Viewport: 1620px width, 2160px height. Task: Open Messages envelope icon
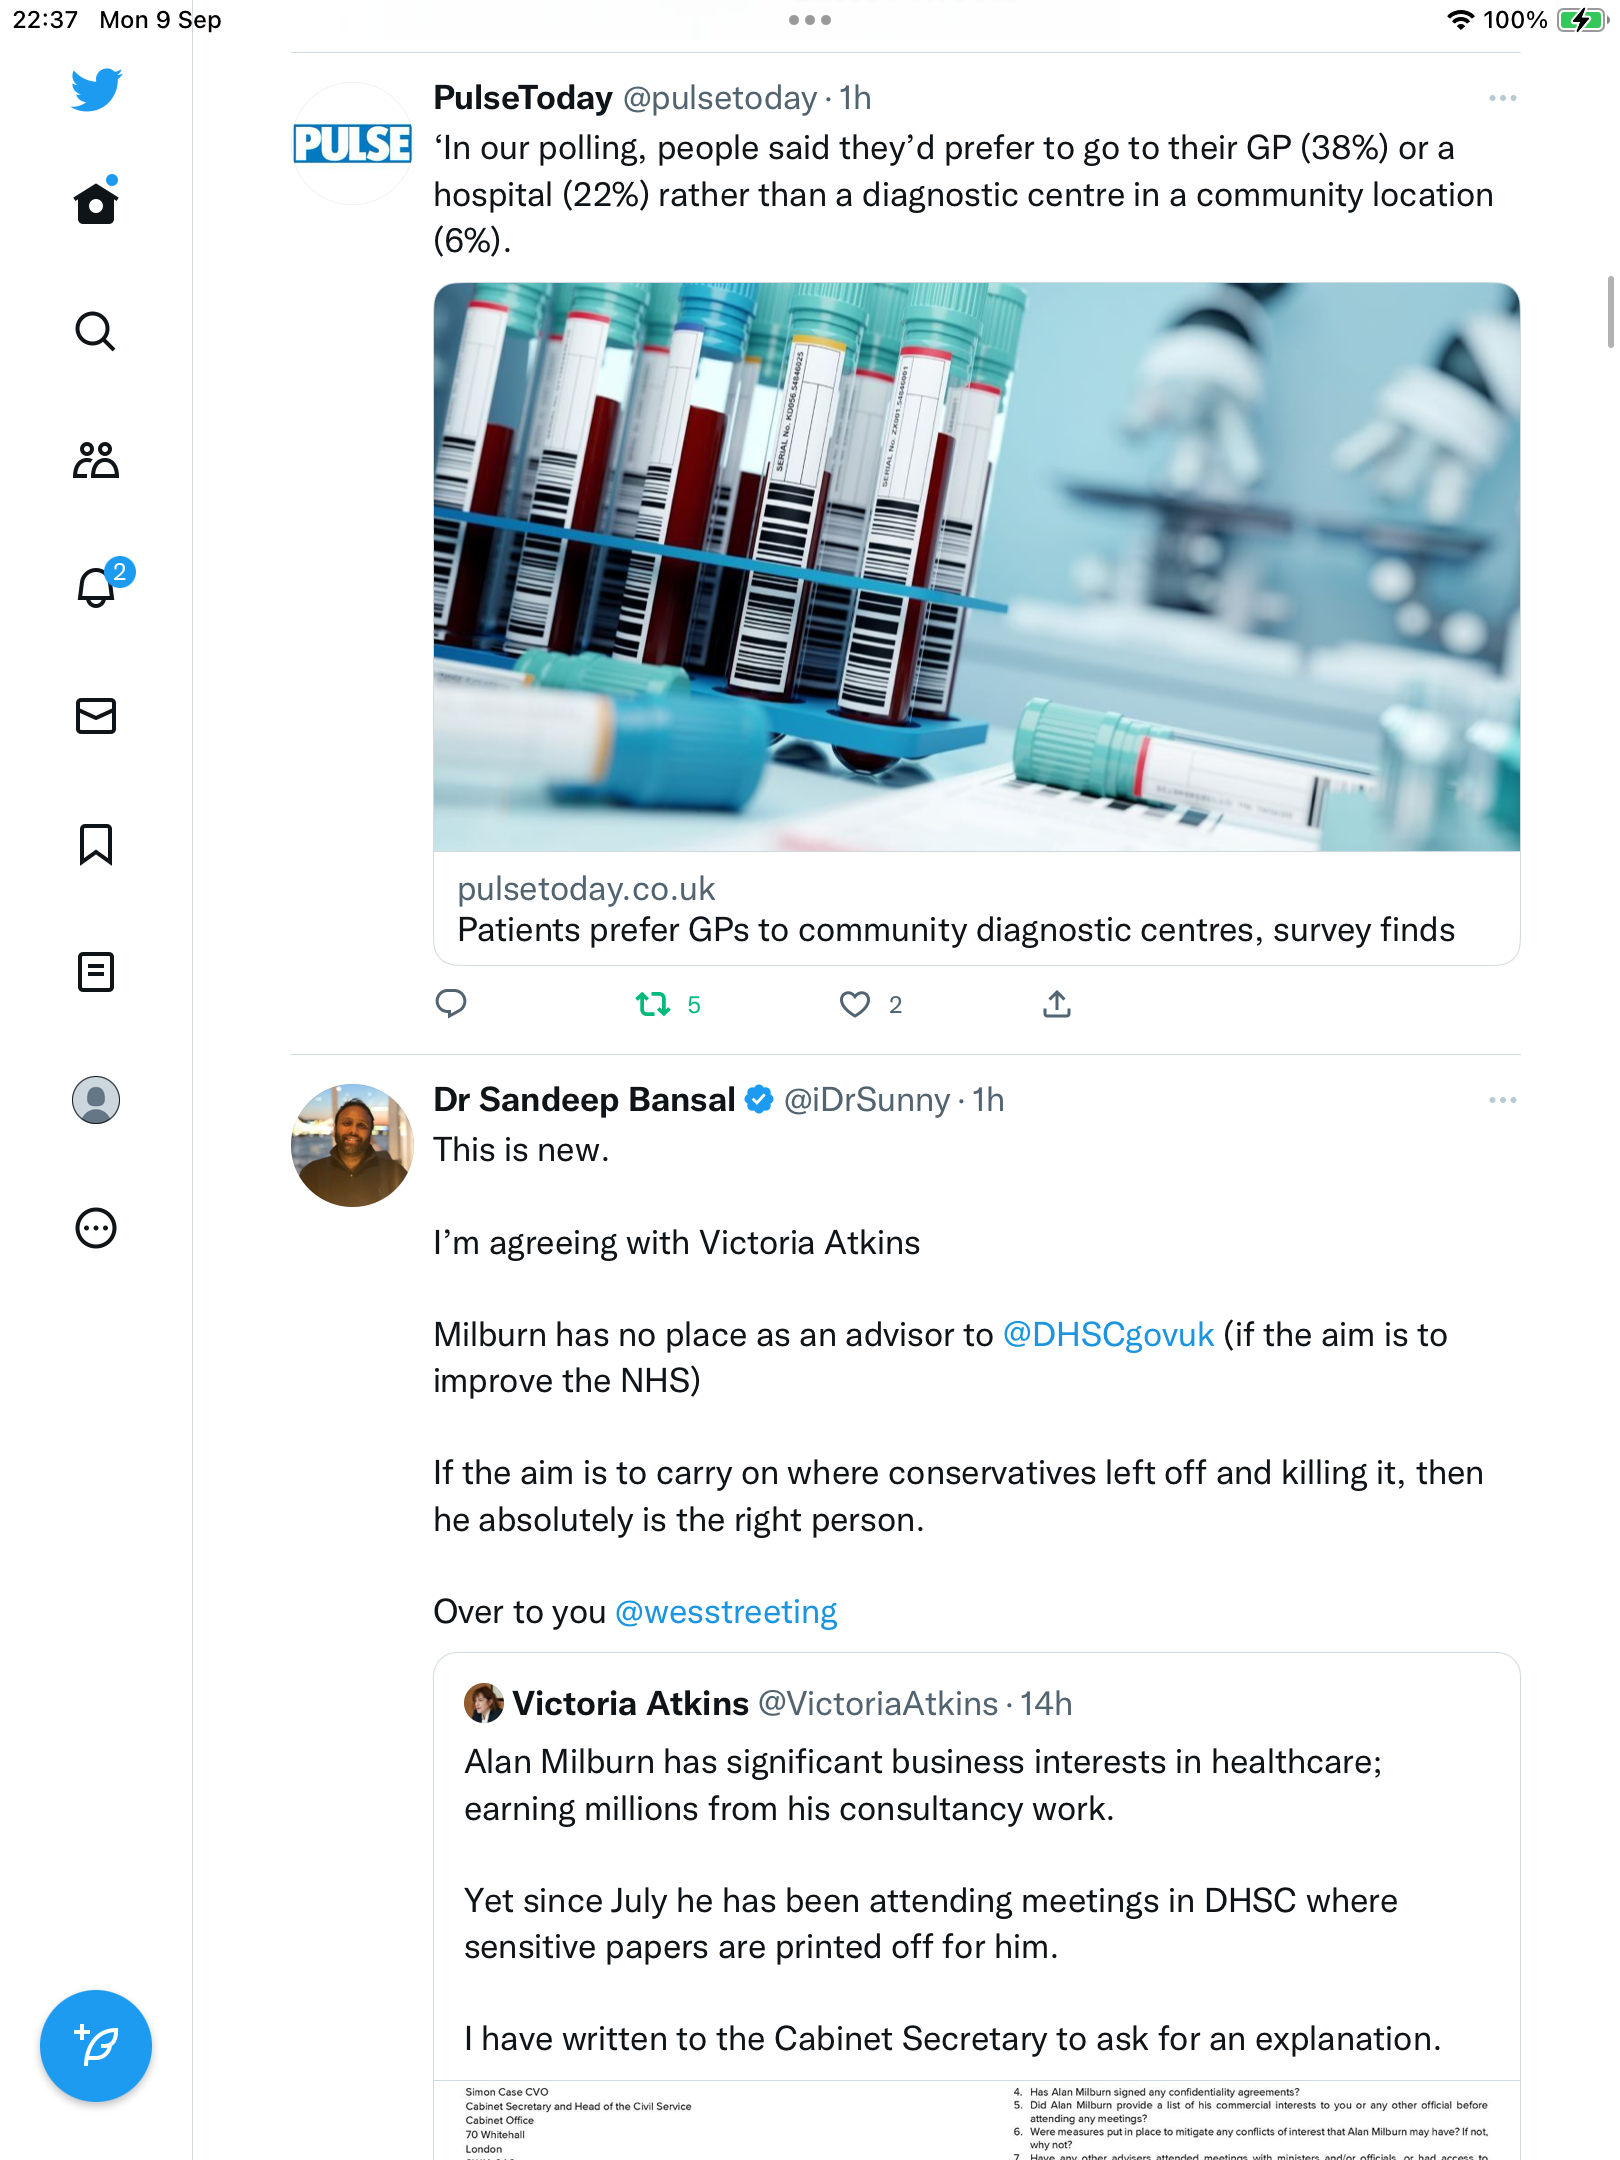96,716
